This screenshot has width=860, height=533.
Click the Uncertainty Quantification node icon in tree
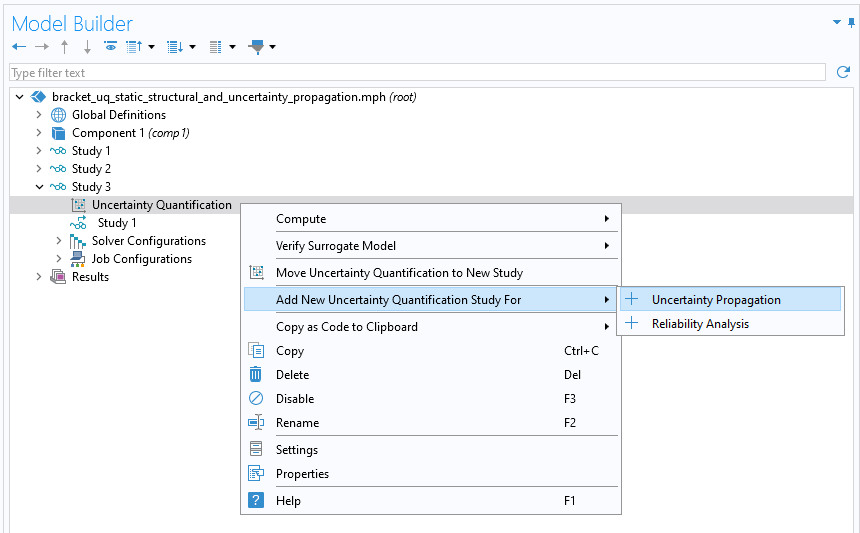pyautogui.click(x=79, y=205)
